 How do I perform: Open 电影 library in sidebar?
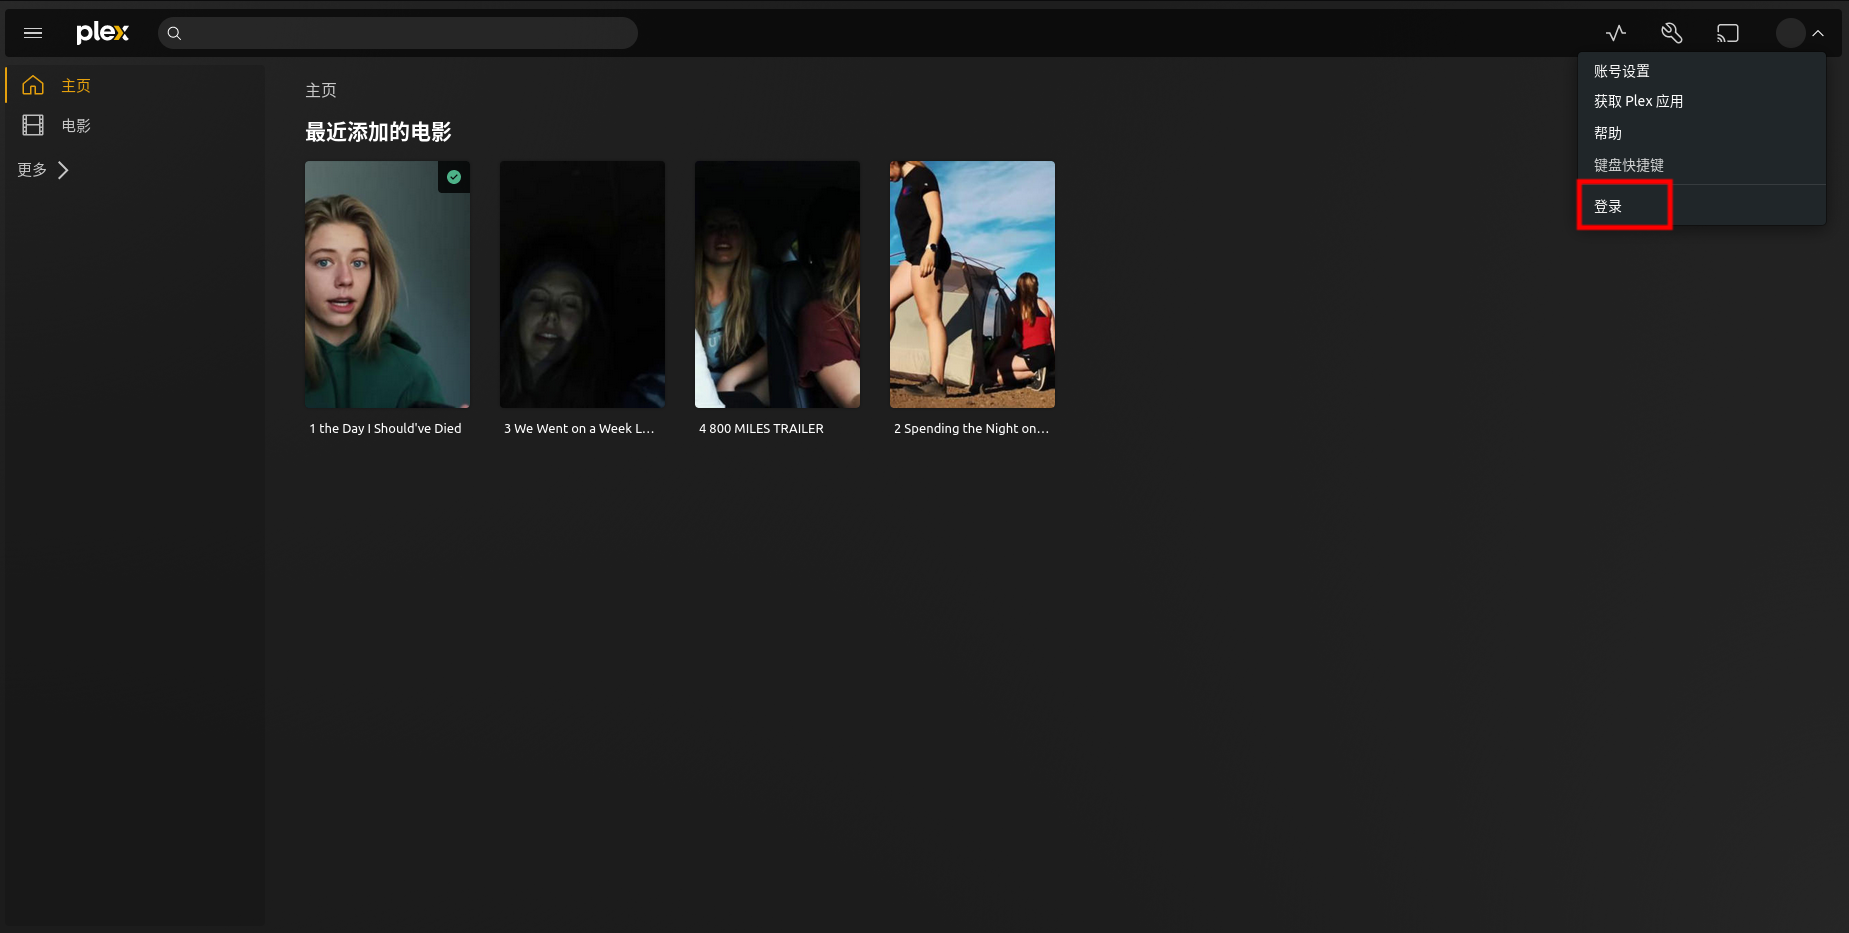tap(76, 126)
